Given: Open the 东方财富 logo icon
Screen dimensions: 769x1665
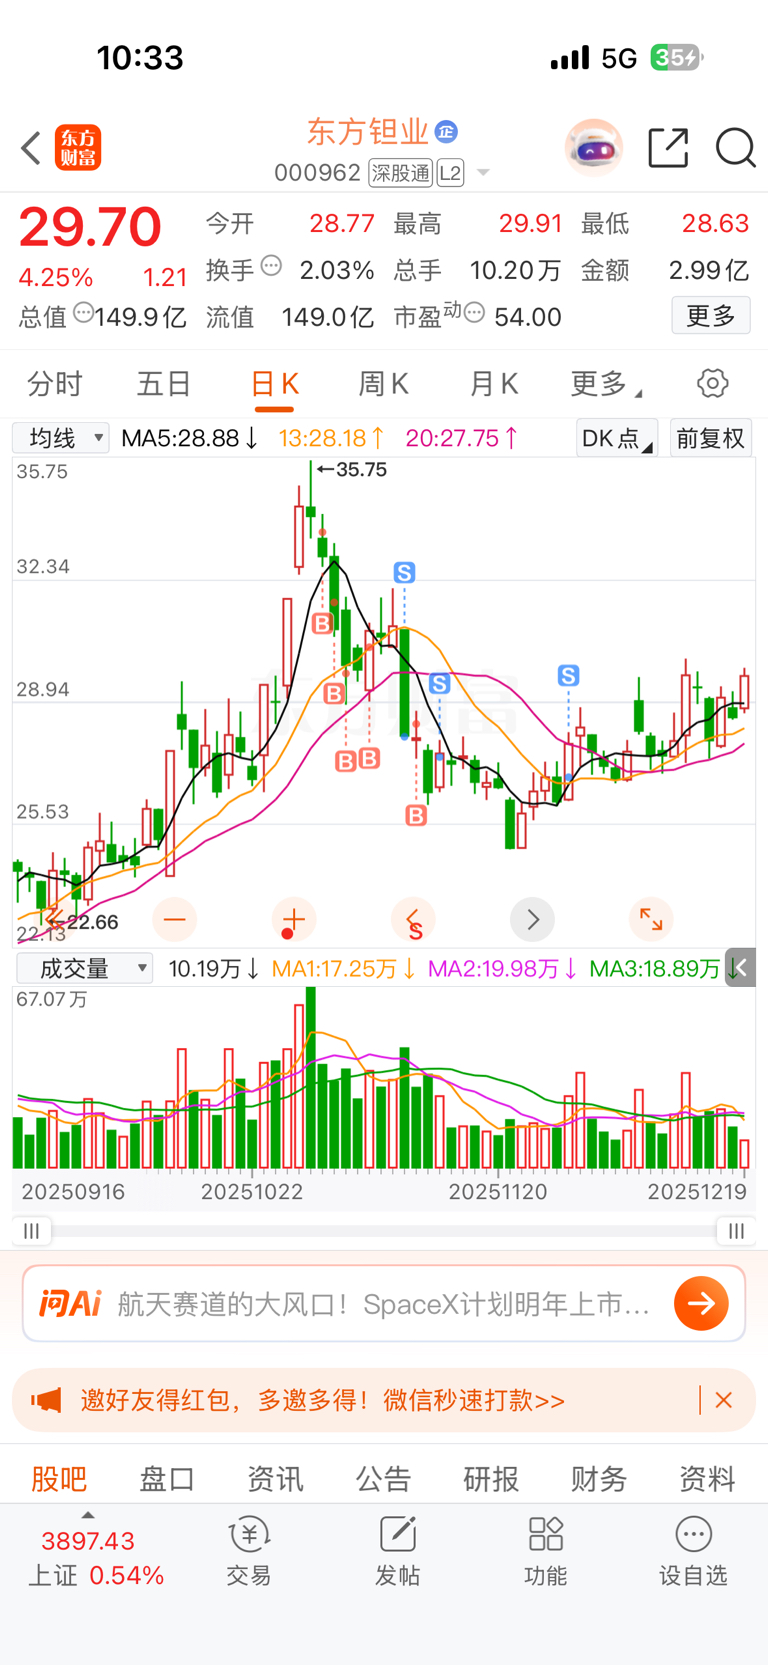Looking at the screenshot, I should point(78,148).
